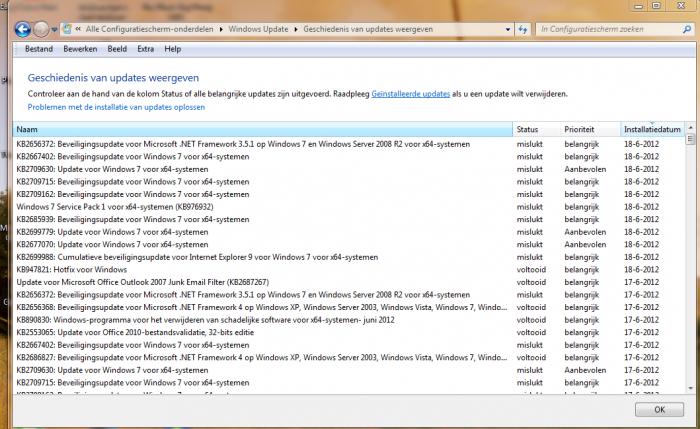This screenshot has width=700, height=429.
Task: Expand arrow after 'Windows Update' breadcrumb
Action: (x=296, y=29)
